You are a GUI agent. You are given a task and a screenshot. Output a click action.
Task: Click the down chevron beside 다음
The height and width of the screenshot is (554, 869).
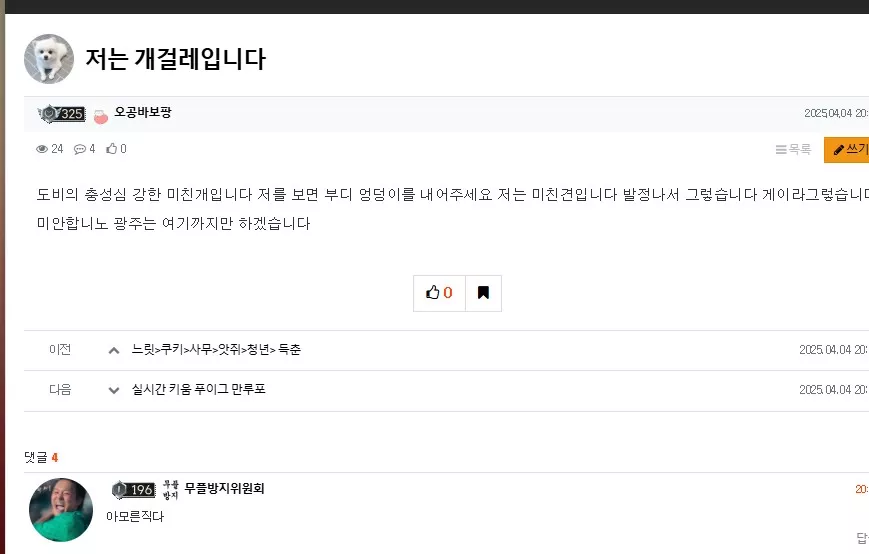click(x=114, y=390)
